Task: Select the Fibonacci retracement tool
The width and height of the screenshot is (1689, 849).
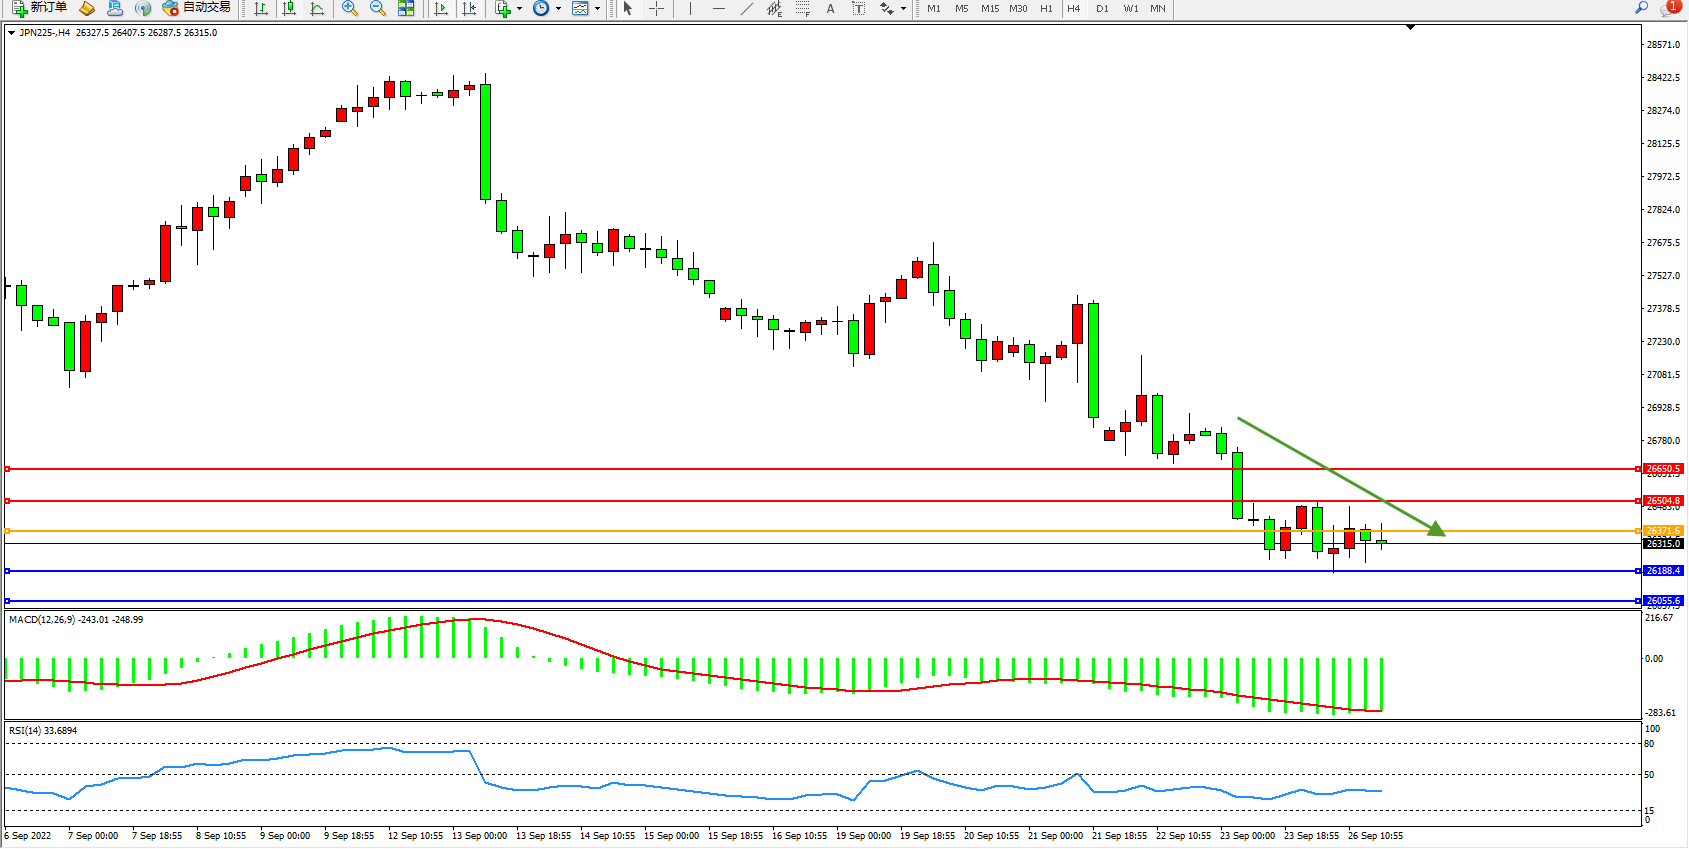Action: point(802,8)
